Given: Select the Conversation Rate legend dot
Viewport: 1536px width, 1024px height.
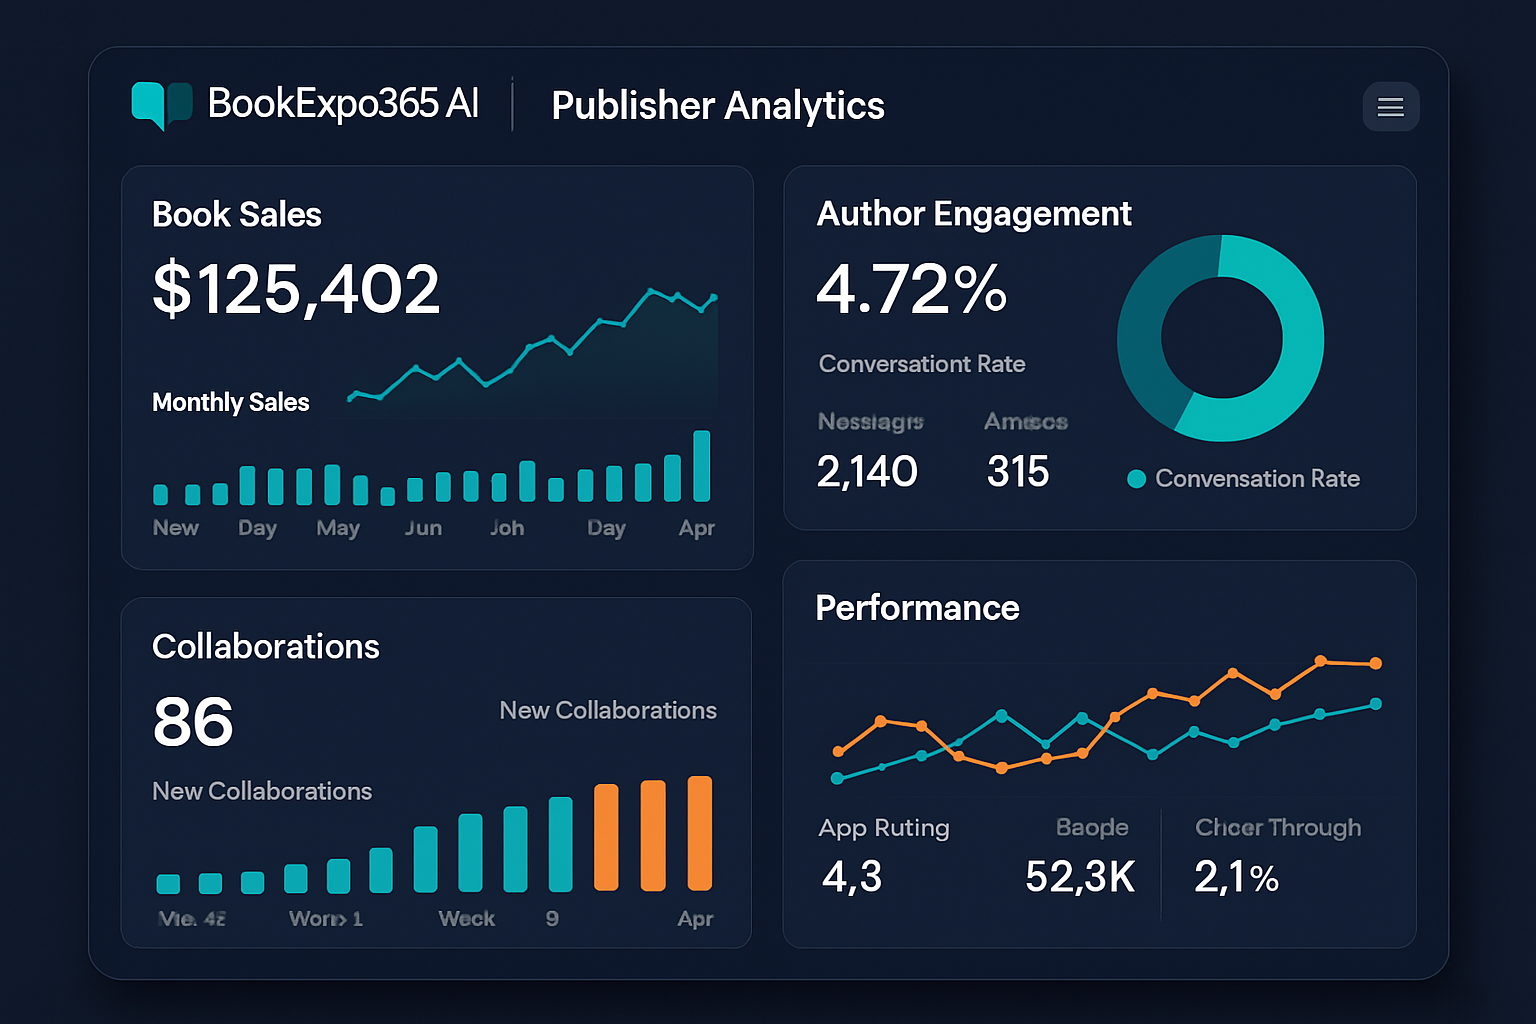Looking at the screenshot, I should click(x=1136, y=479).
